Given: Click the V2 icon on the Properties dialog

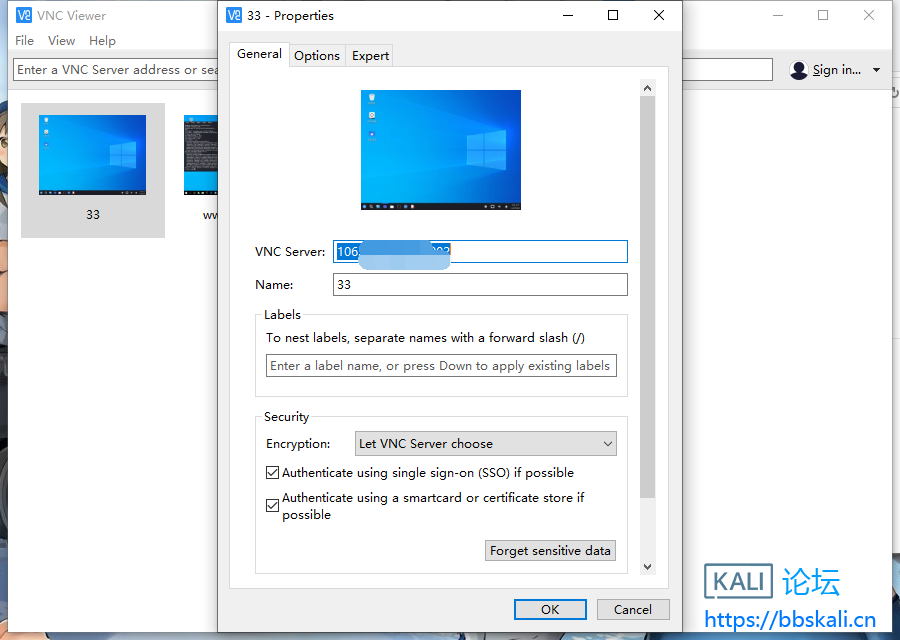Looking at the screenshot, I should coord(232,15).
